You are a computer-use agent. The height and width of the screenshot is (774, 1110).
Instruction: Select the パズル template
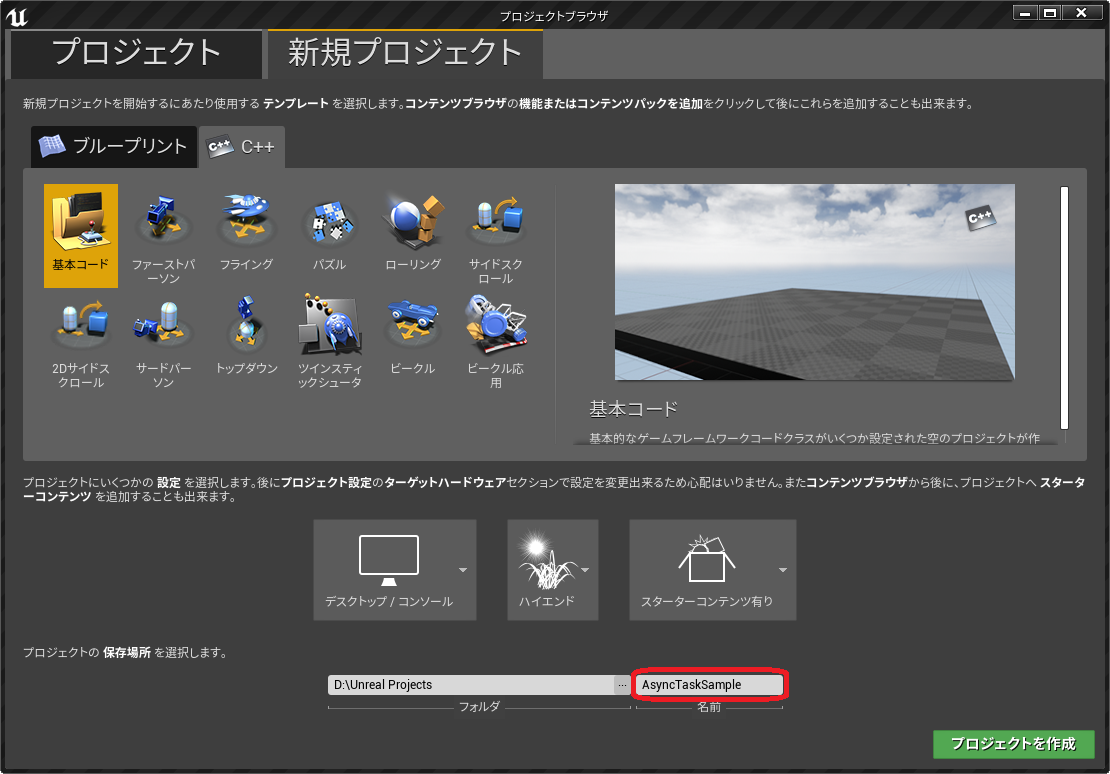[x=329, y=236]
